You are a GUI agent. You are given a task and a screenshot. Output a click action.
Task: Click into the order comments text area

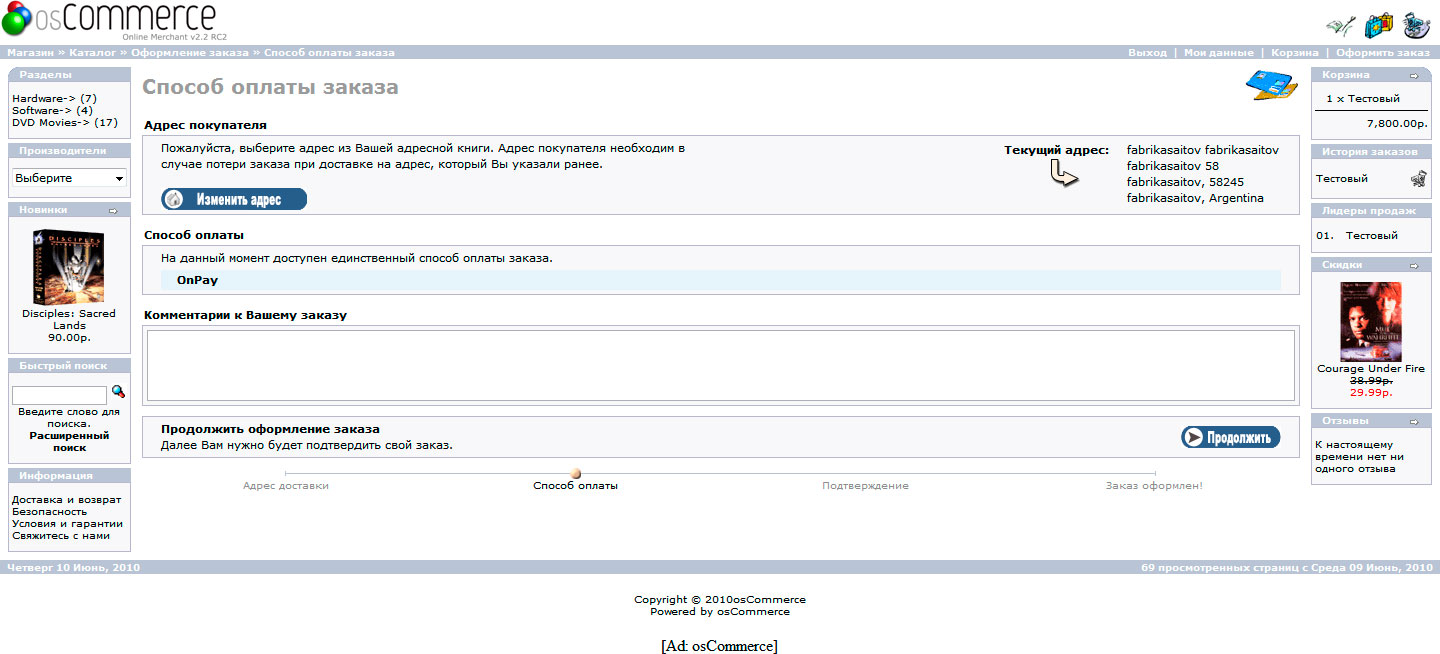pos(720,366)
